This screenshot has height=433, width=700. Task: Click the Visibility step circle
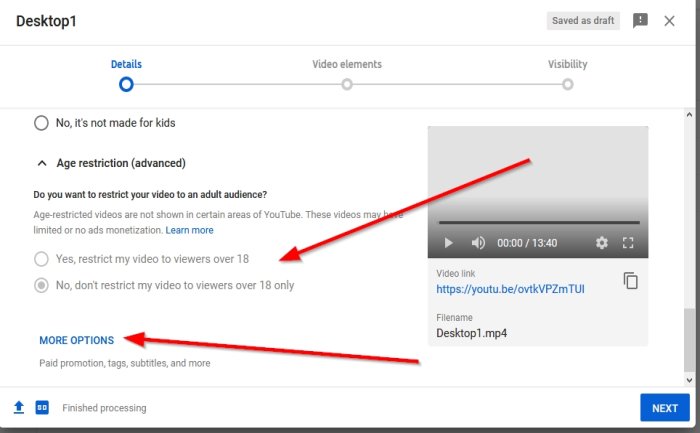tap(567, 84)
